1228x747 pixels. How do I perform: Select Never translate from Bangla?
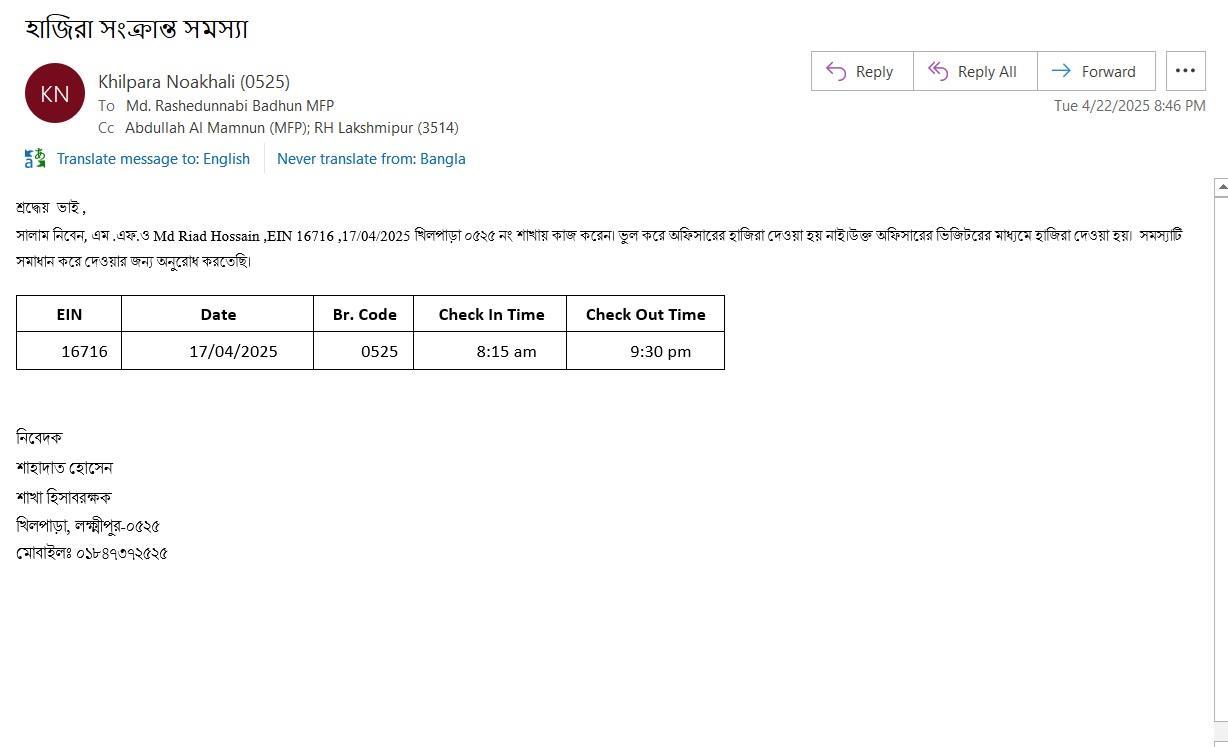coord(371,158)
